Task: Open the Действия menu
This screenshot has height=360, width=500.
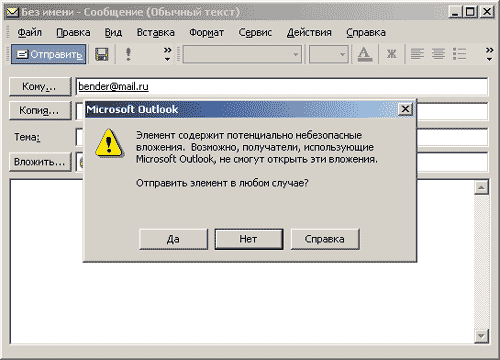Action: 309,32
